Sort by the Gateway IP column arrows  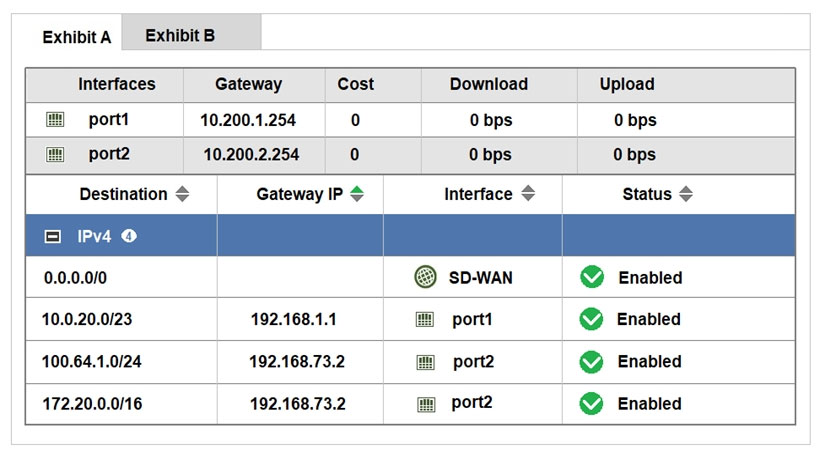[x=357, y=194]
